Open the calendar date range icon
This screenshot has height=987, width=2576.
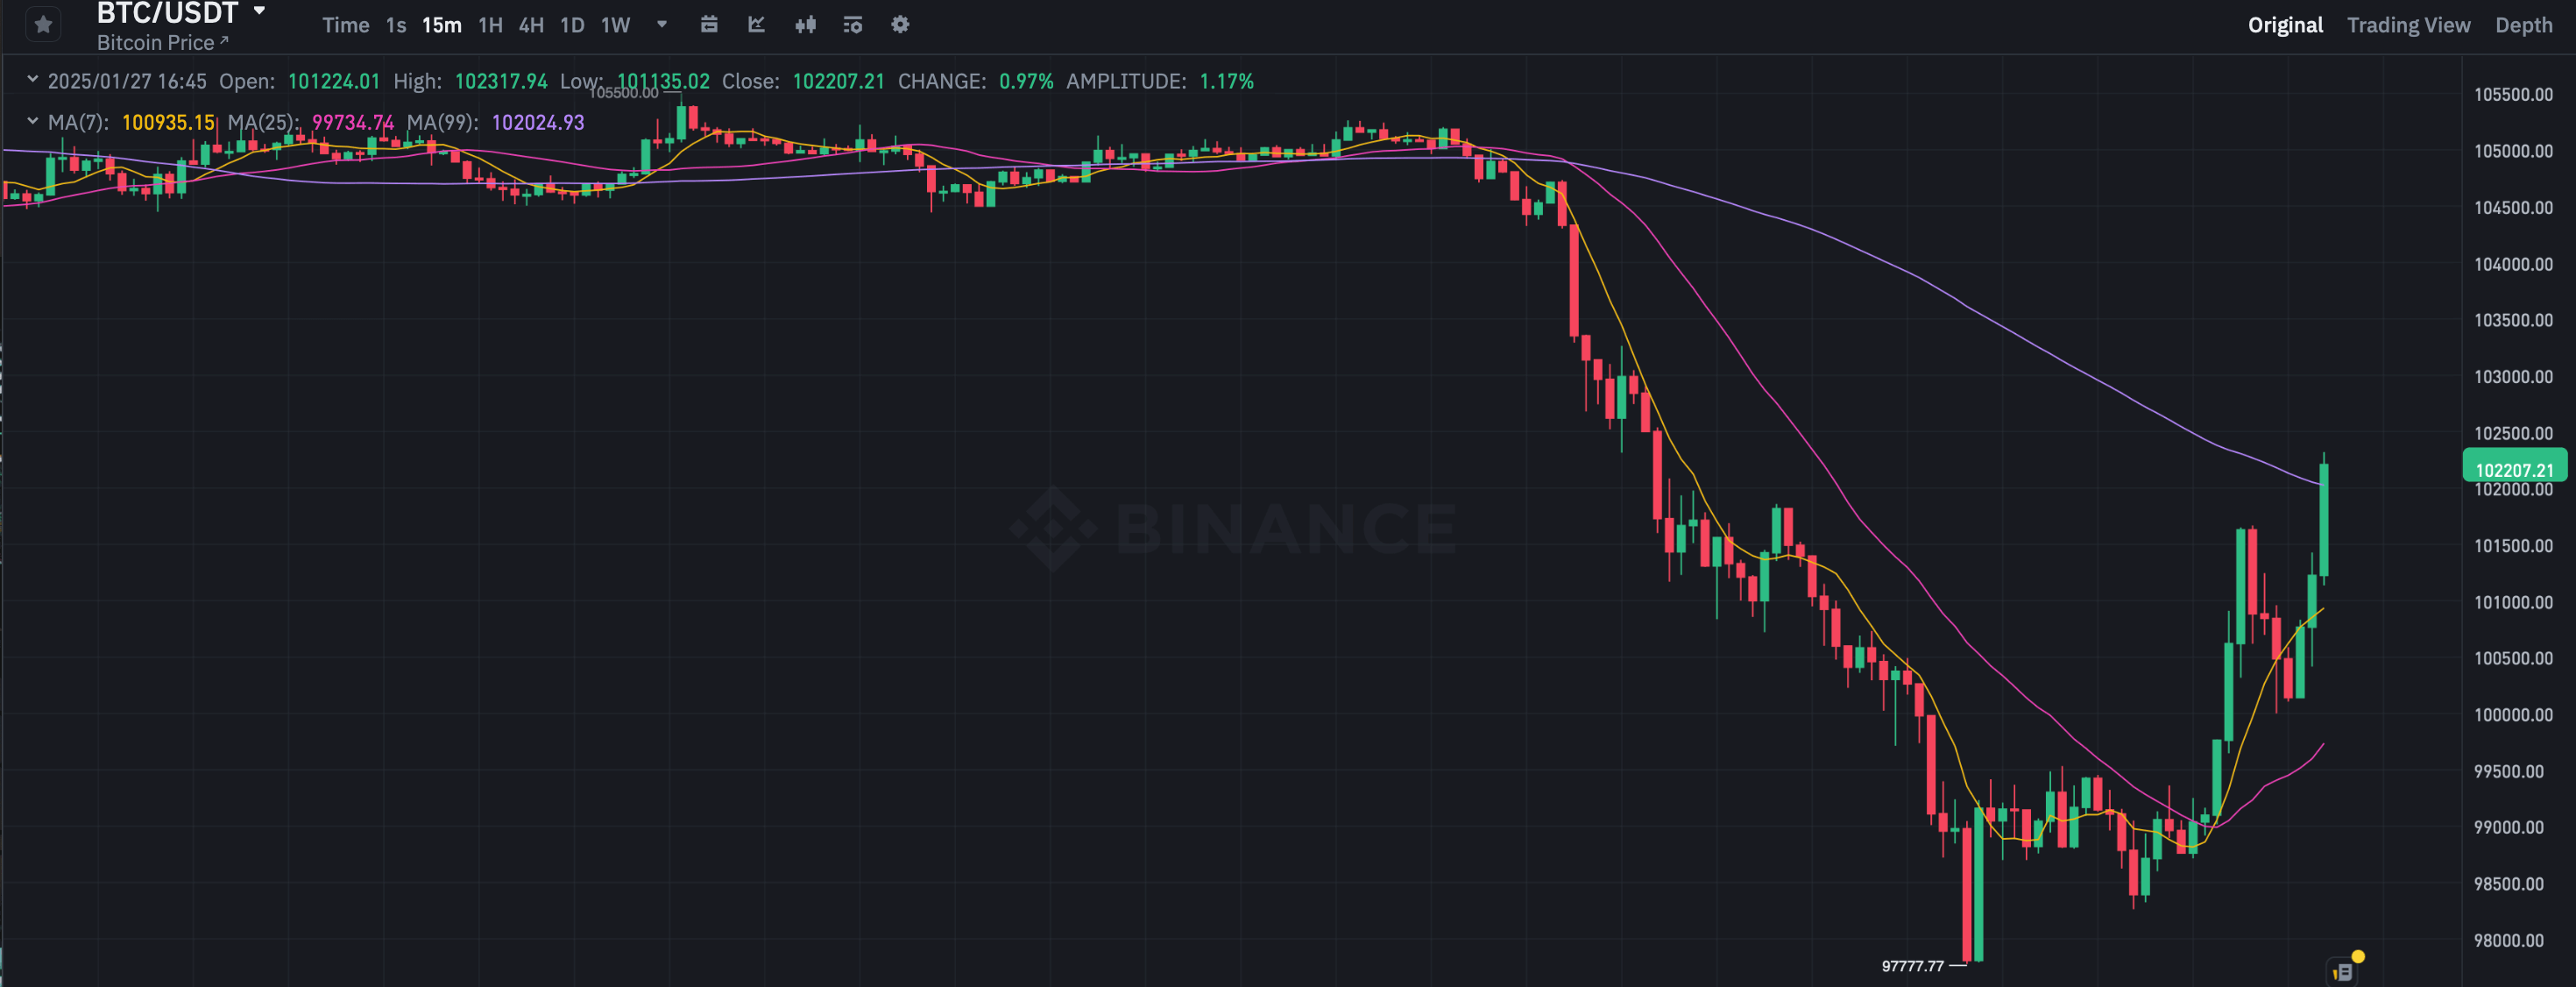tap(709, 25)
